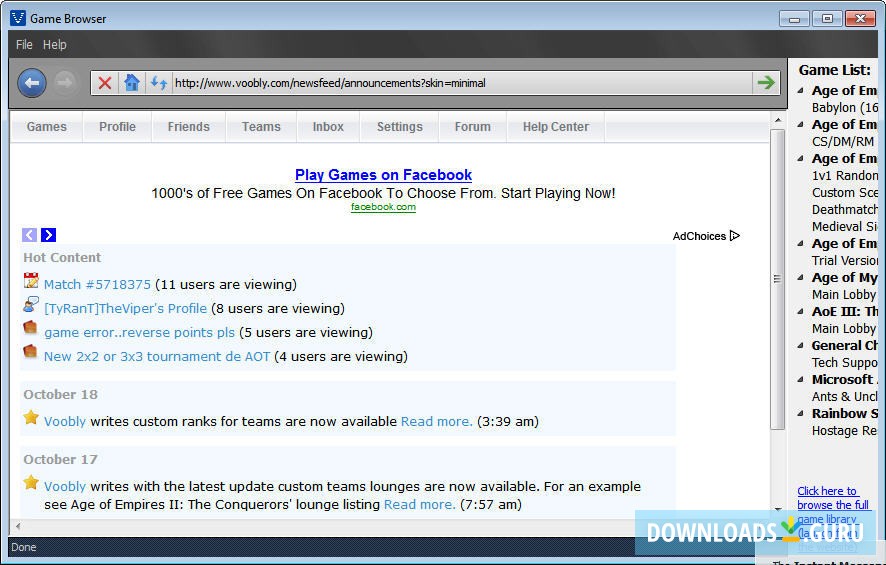Collapse the AoE III group
Screen dimensions: 886x565
(x=801, y=311)
